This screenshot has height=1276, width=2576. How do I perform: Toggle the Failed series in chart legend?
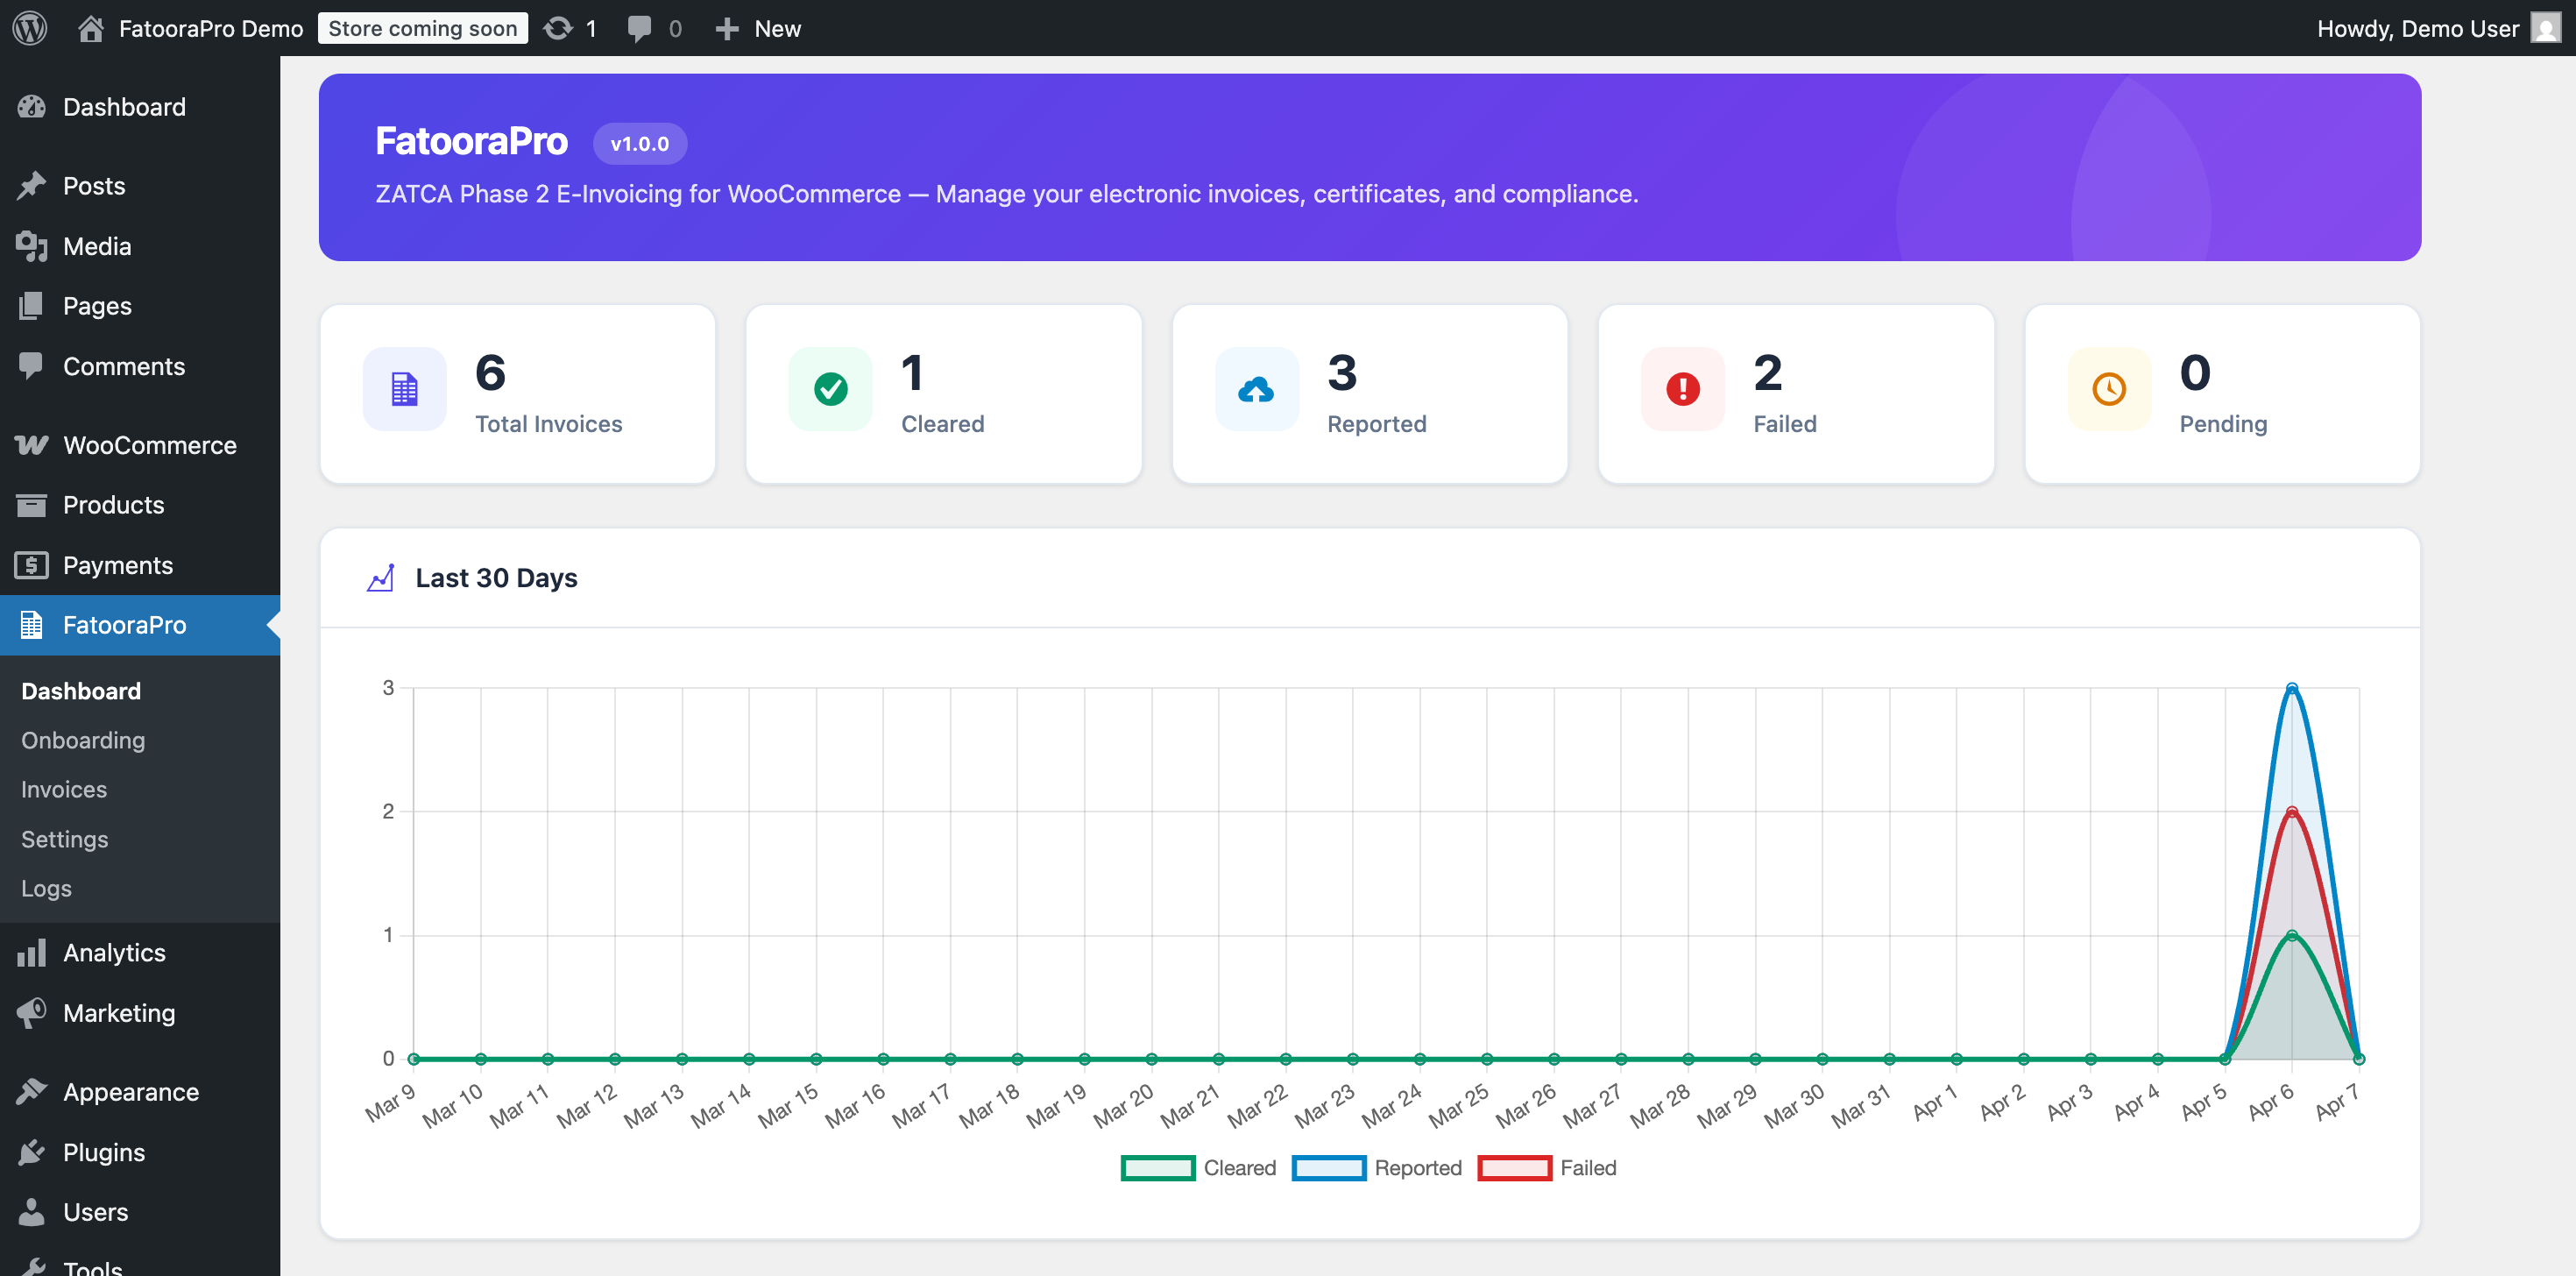[1546, 1168]
